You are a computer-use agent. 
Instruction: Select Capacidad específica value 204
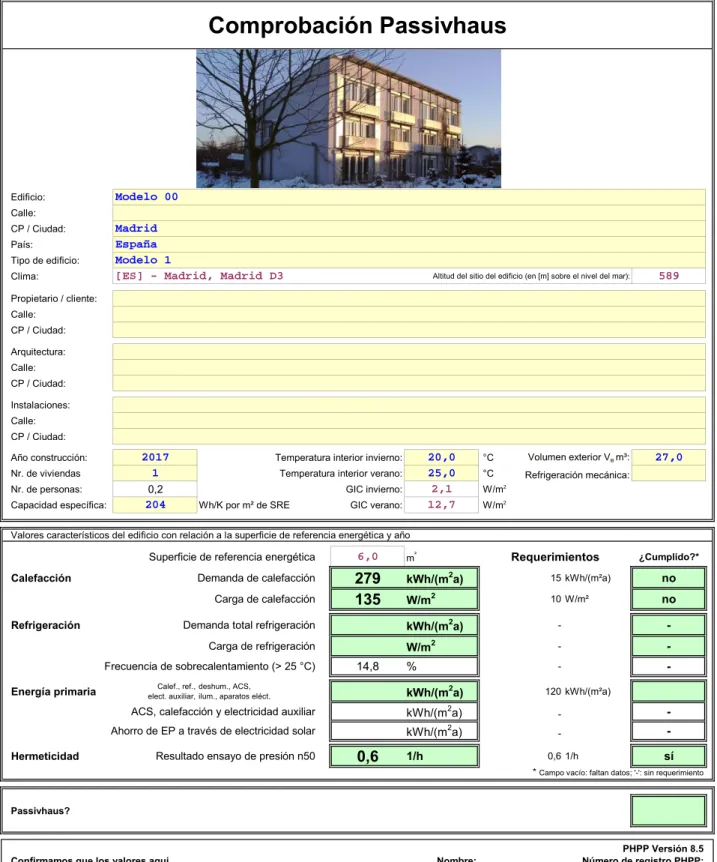155,505
